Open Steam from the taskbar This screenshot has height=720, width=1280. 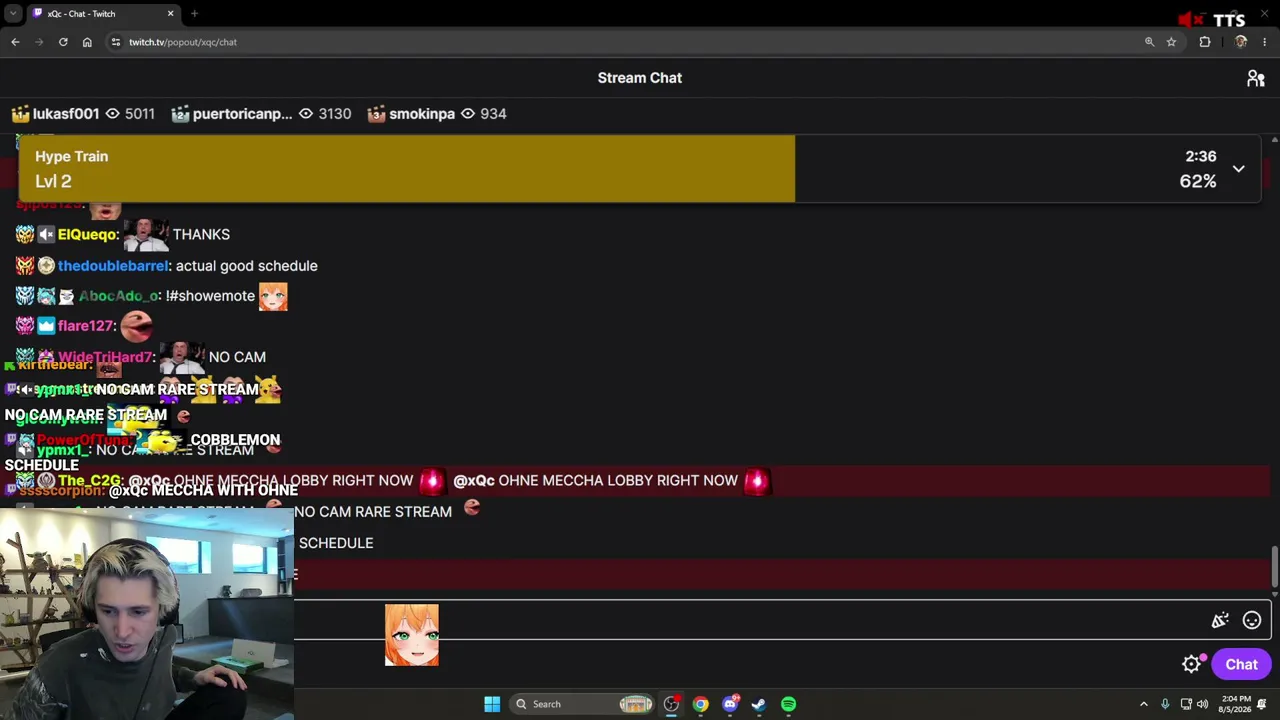759,704
